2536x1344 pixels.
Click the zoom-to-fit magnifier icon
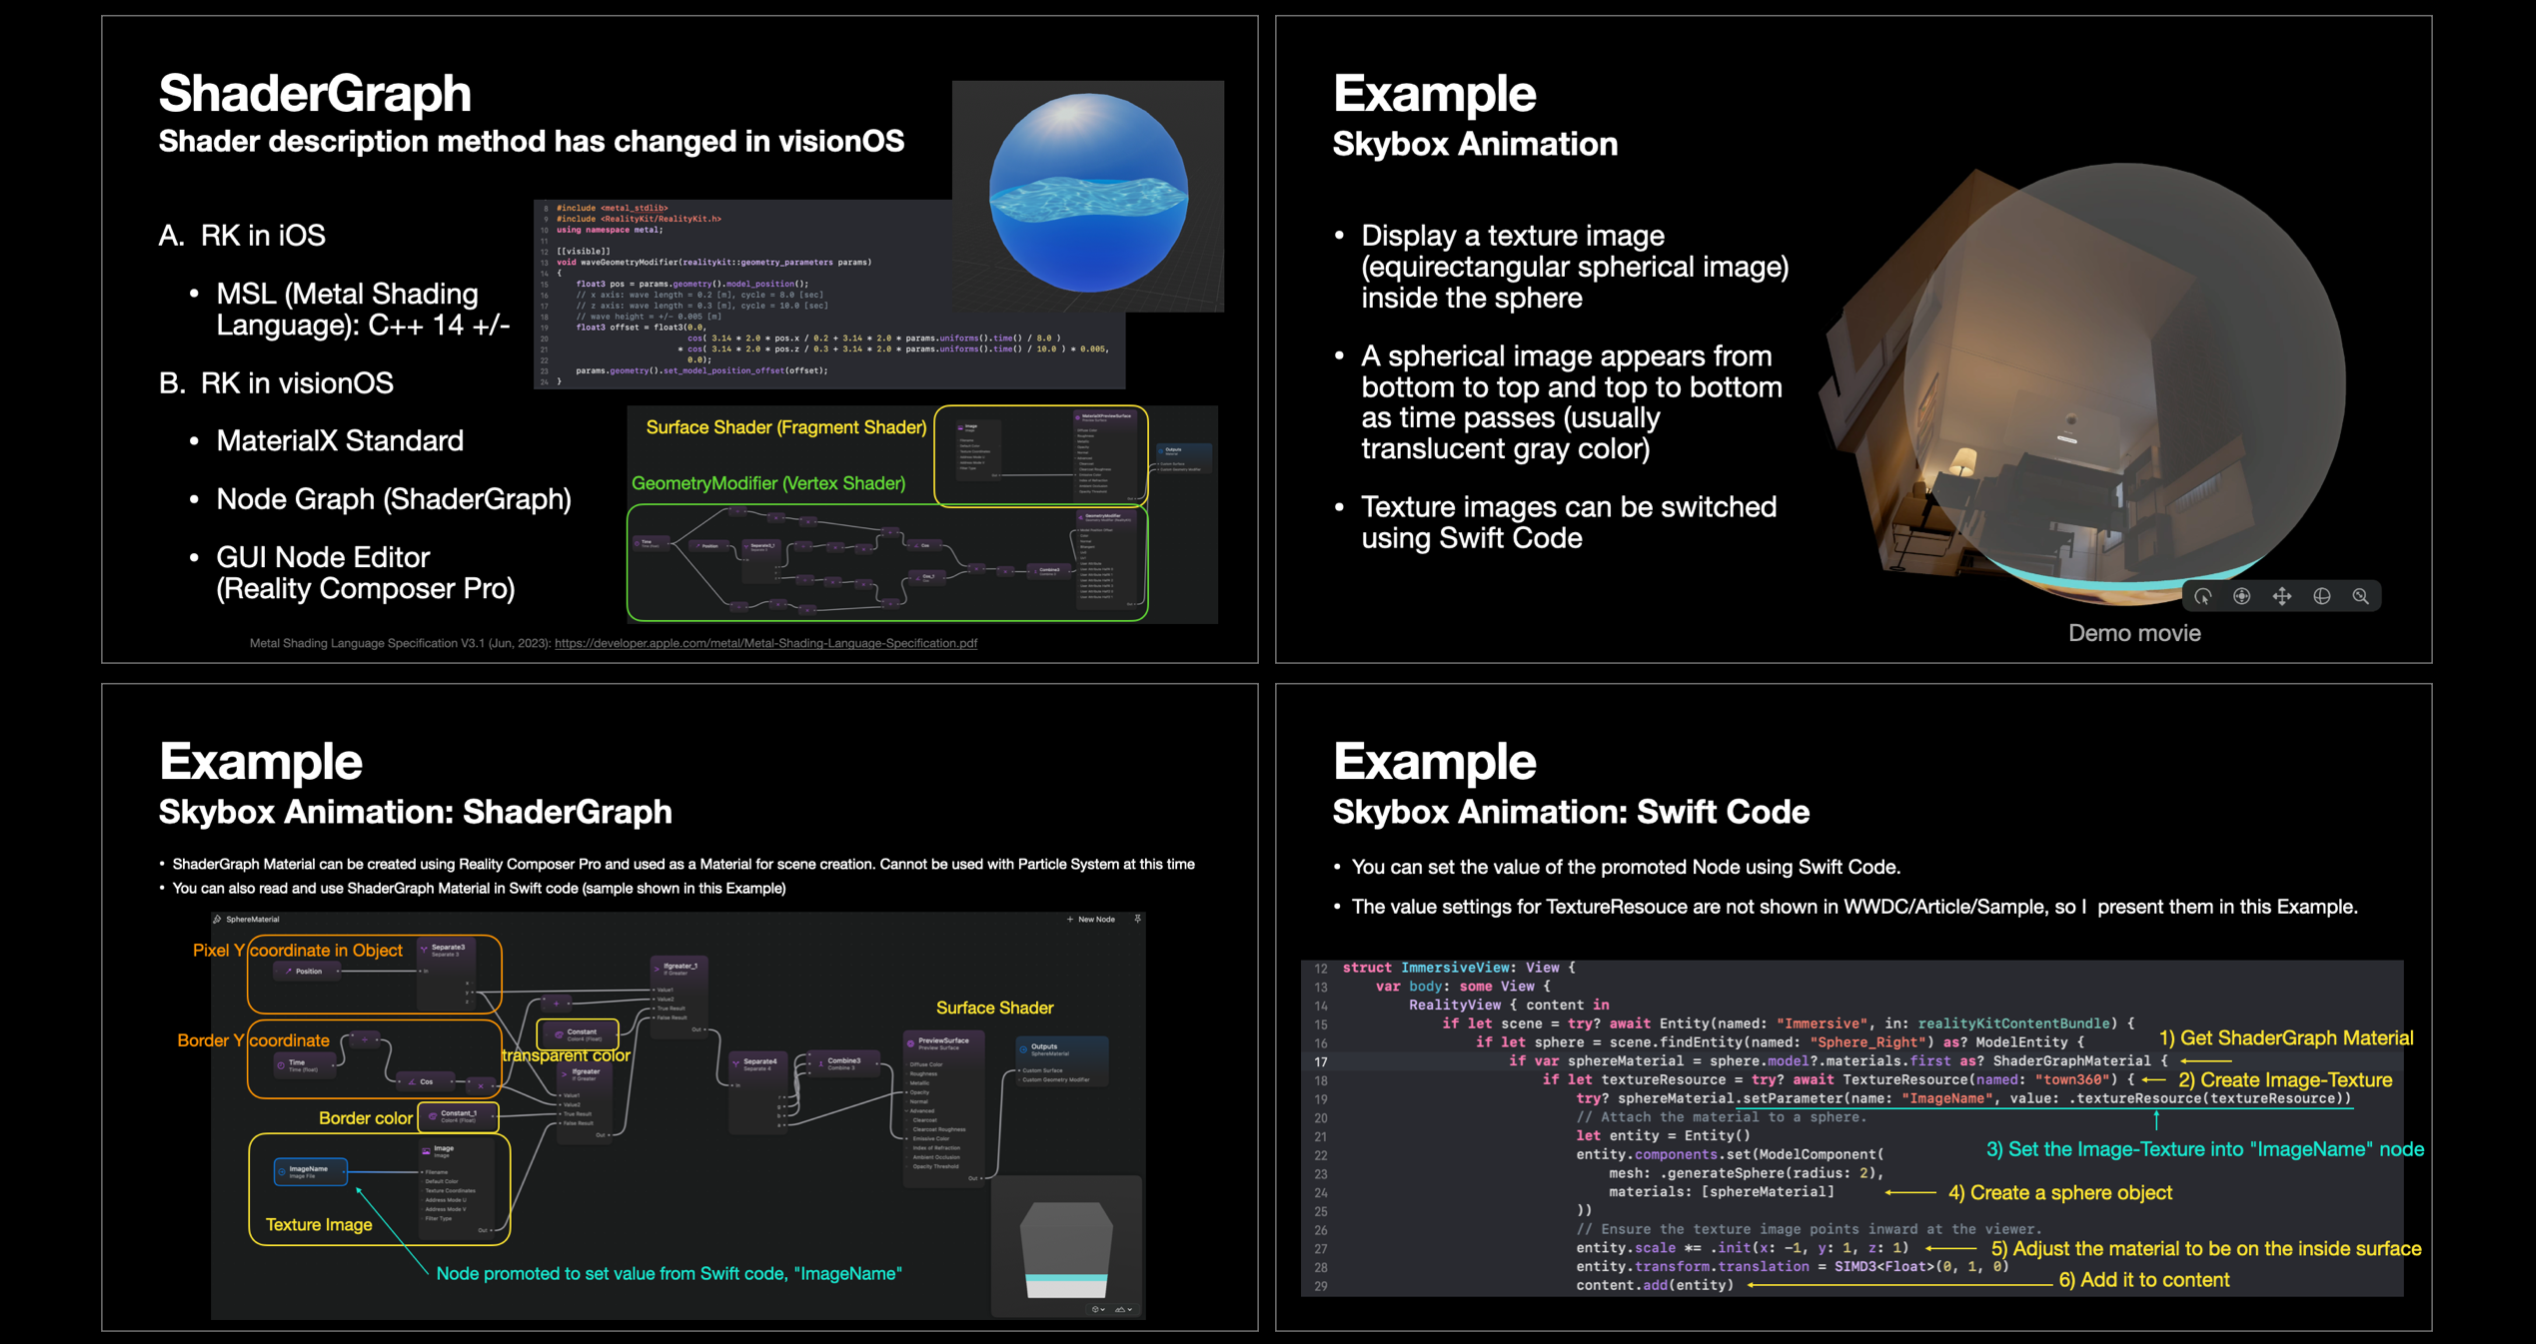coord(2361,597)
